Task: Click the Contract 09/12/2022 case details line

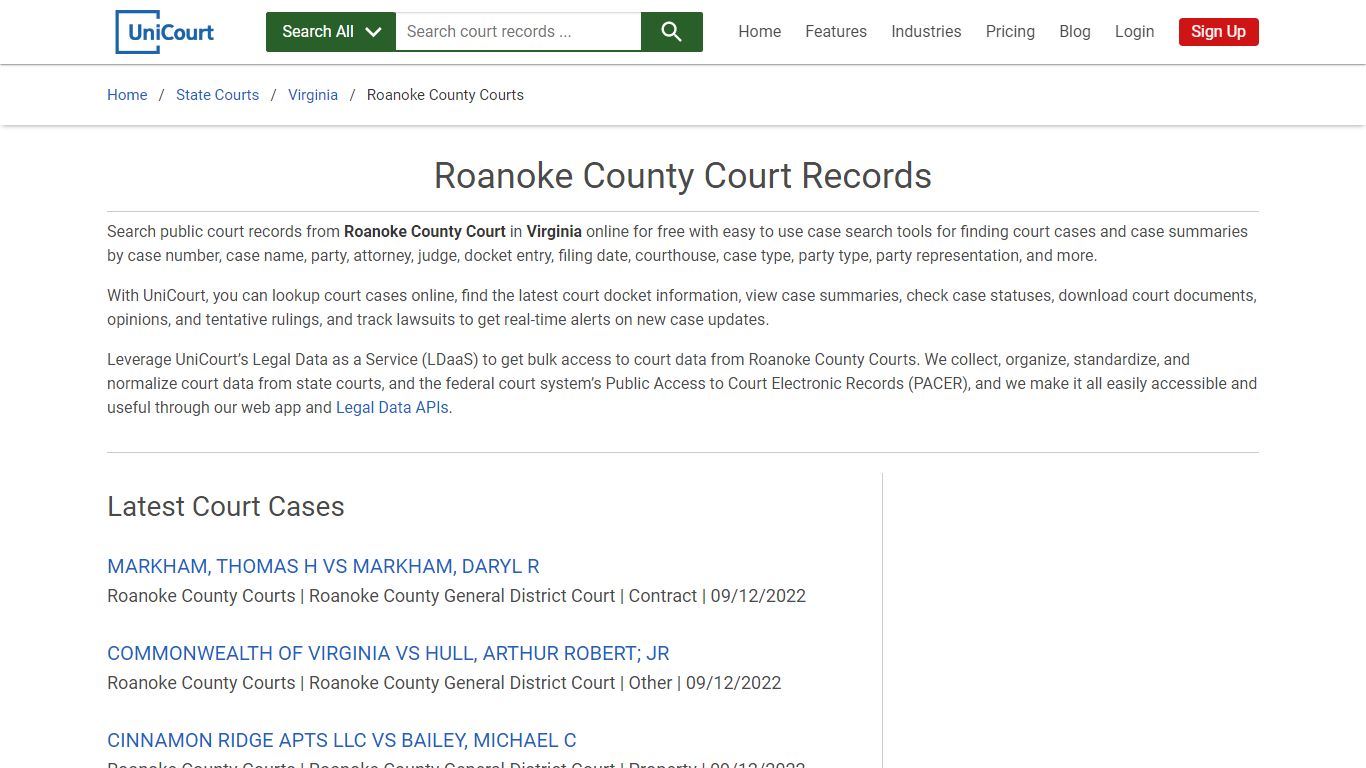Action: pos(456,596)
